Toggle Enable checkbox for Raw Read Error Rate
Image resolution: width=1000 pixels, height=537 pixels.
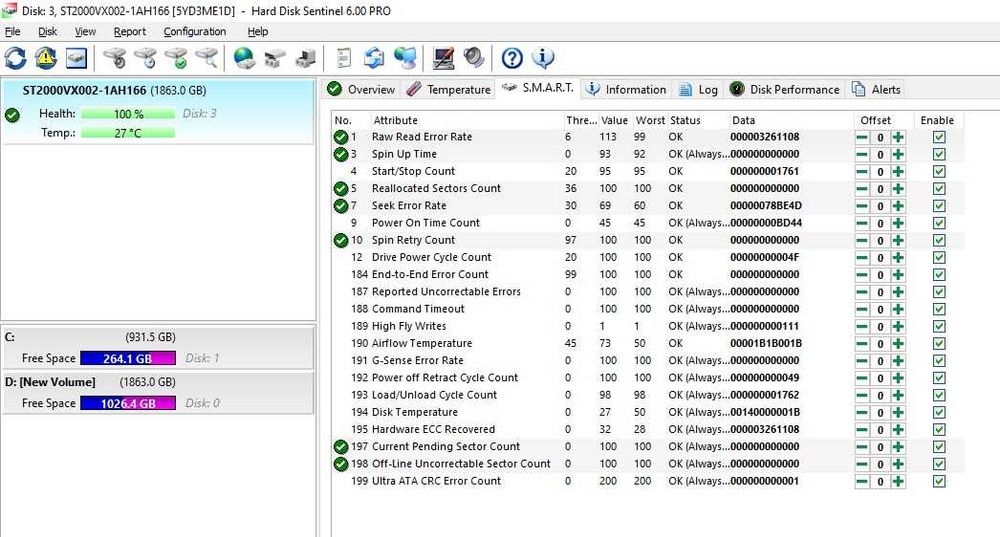click(x=939, y=137)
